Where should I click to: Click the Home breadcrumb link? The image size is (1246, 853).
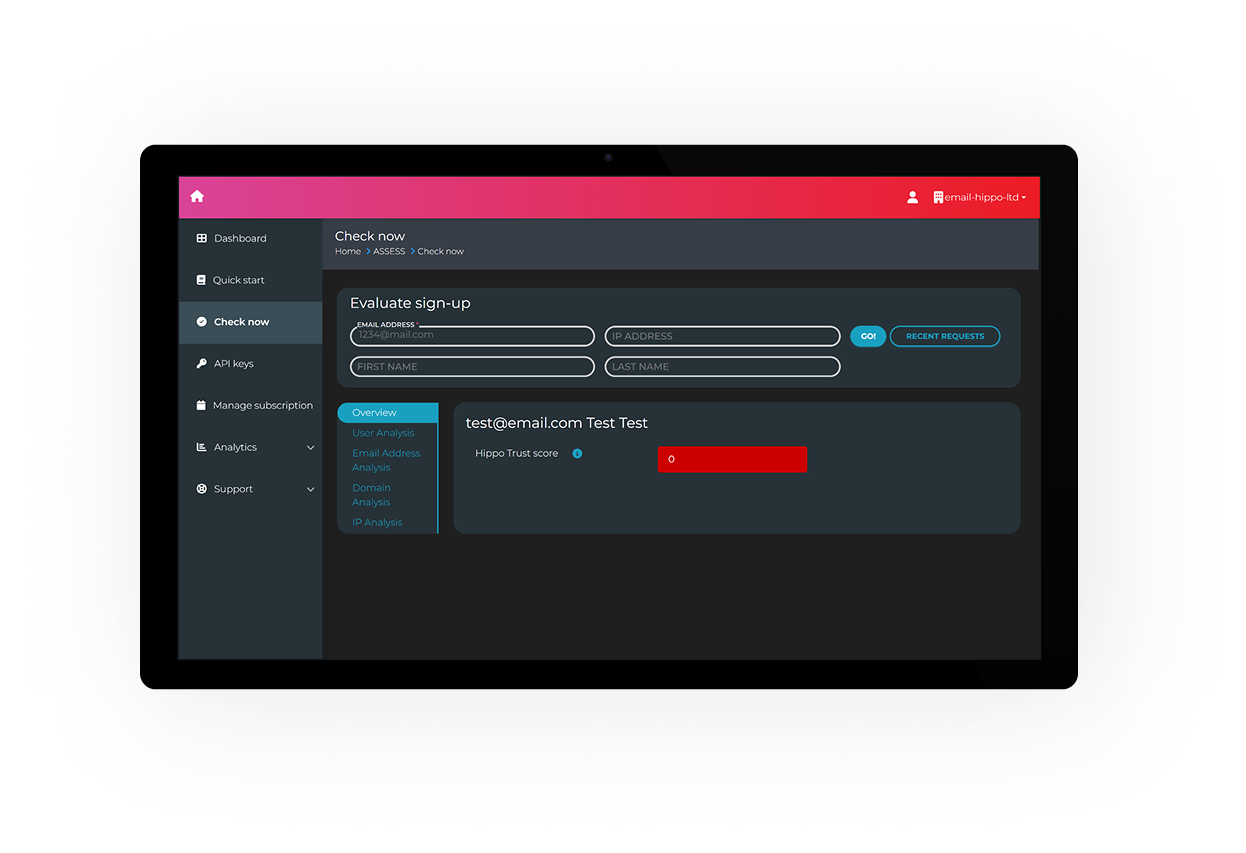(348, 251)
